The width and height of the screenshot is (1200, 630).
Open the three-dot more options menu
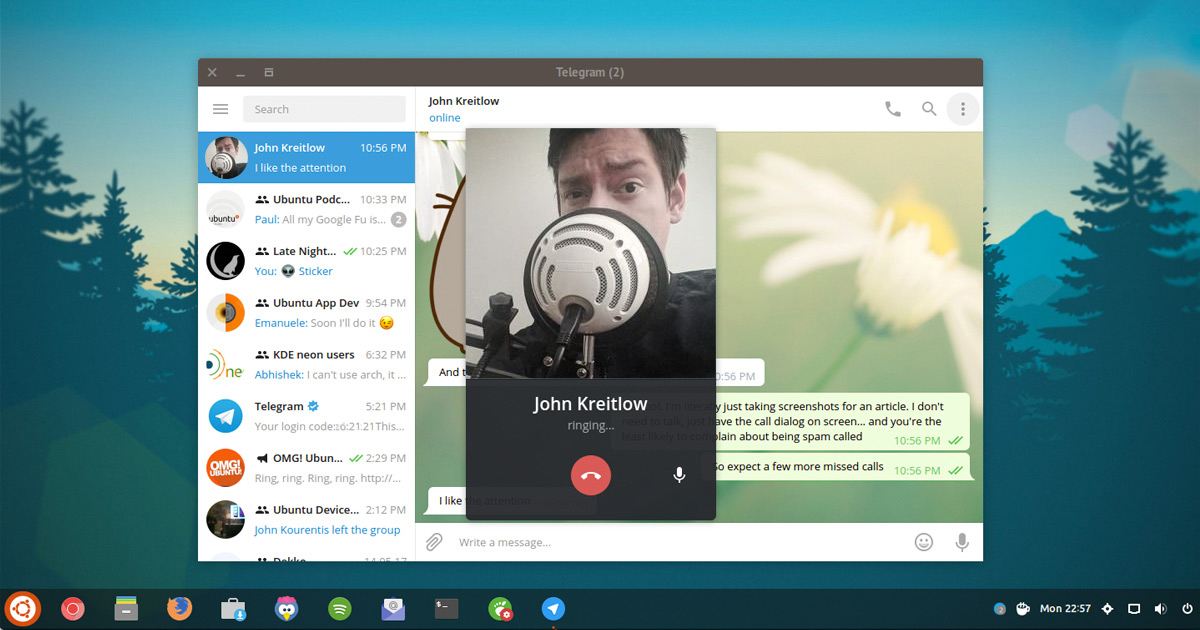(x=963, y=109)
